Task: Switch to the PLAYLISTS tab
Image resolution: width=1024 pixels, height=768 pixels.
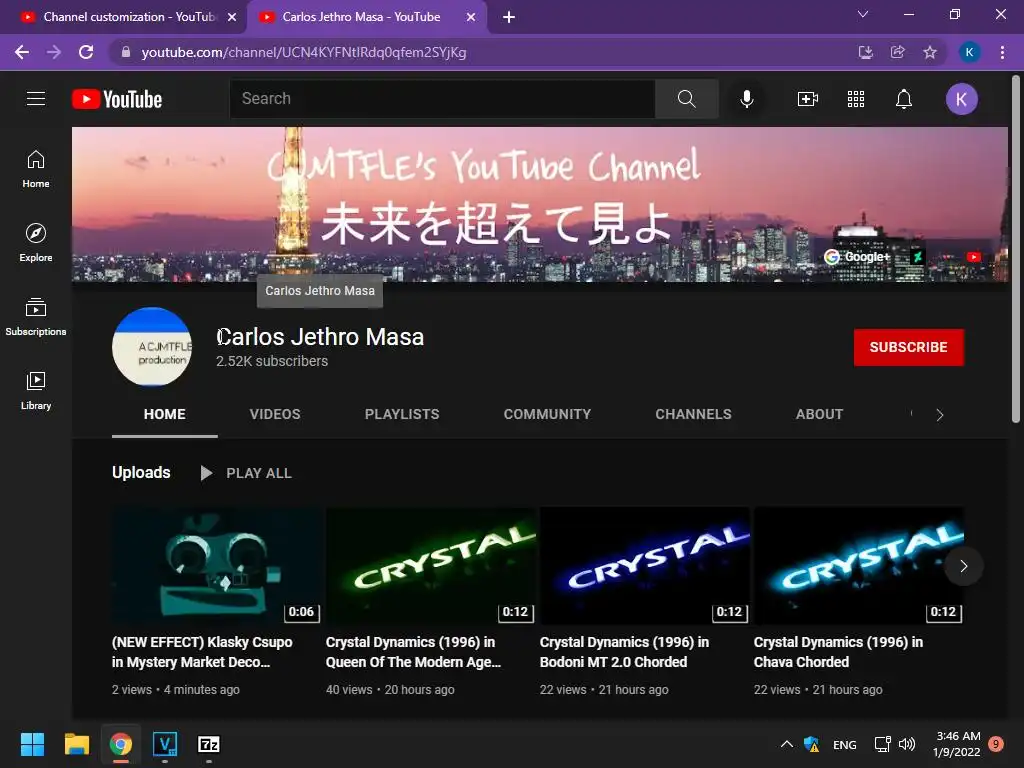Action: click(402, 414)
